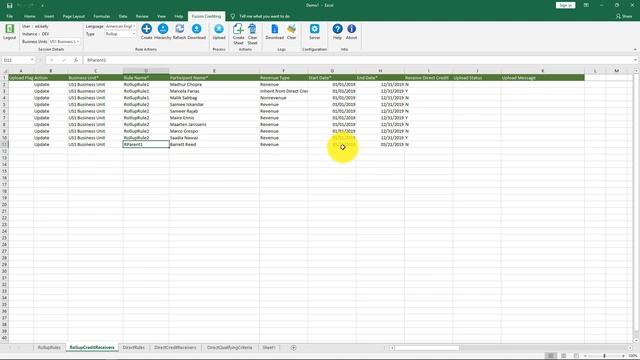The image size is (640, 360).
Task: Open the Home ribbon tab
Action: [x=29, y=16]
